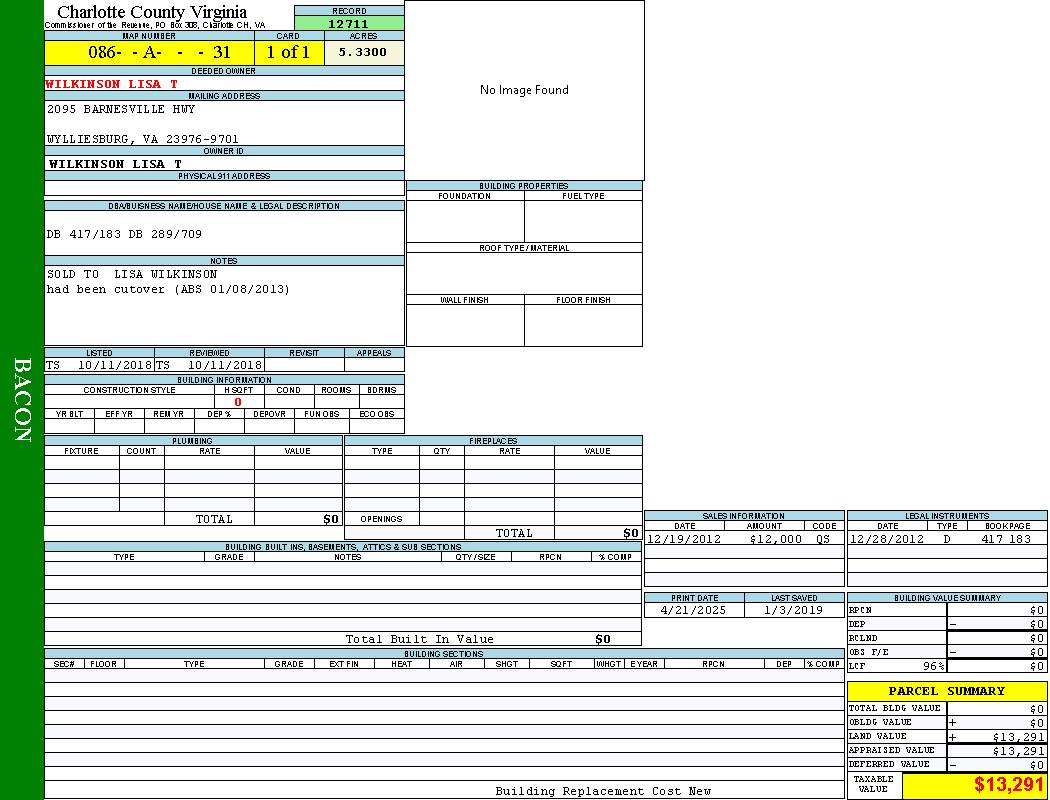Select the yellow map number field
Viewport: 1050px width, 800px height.
149,53
